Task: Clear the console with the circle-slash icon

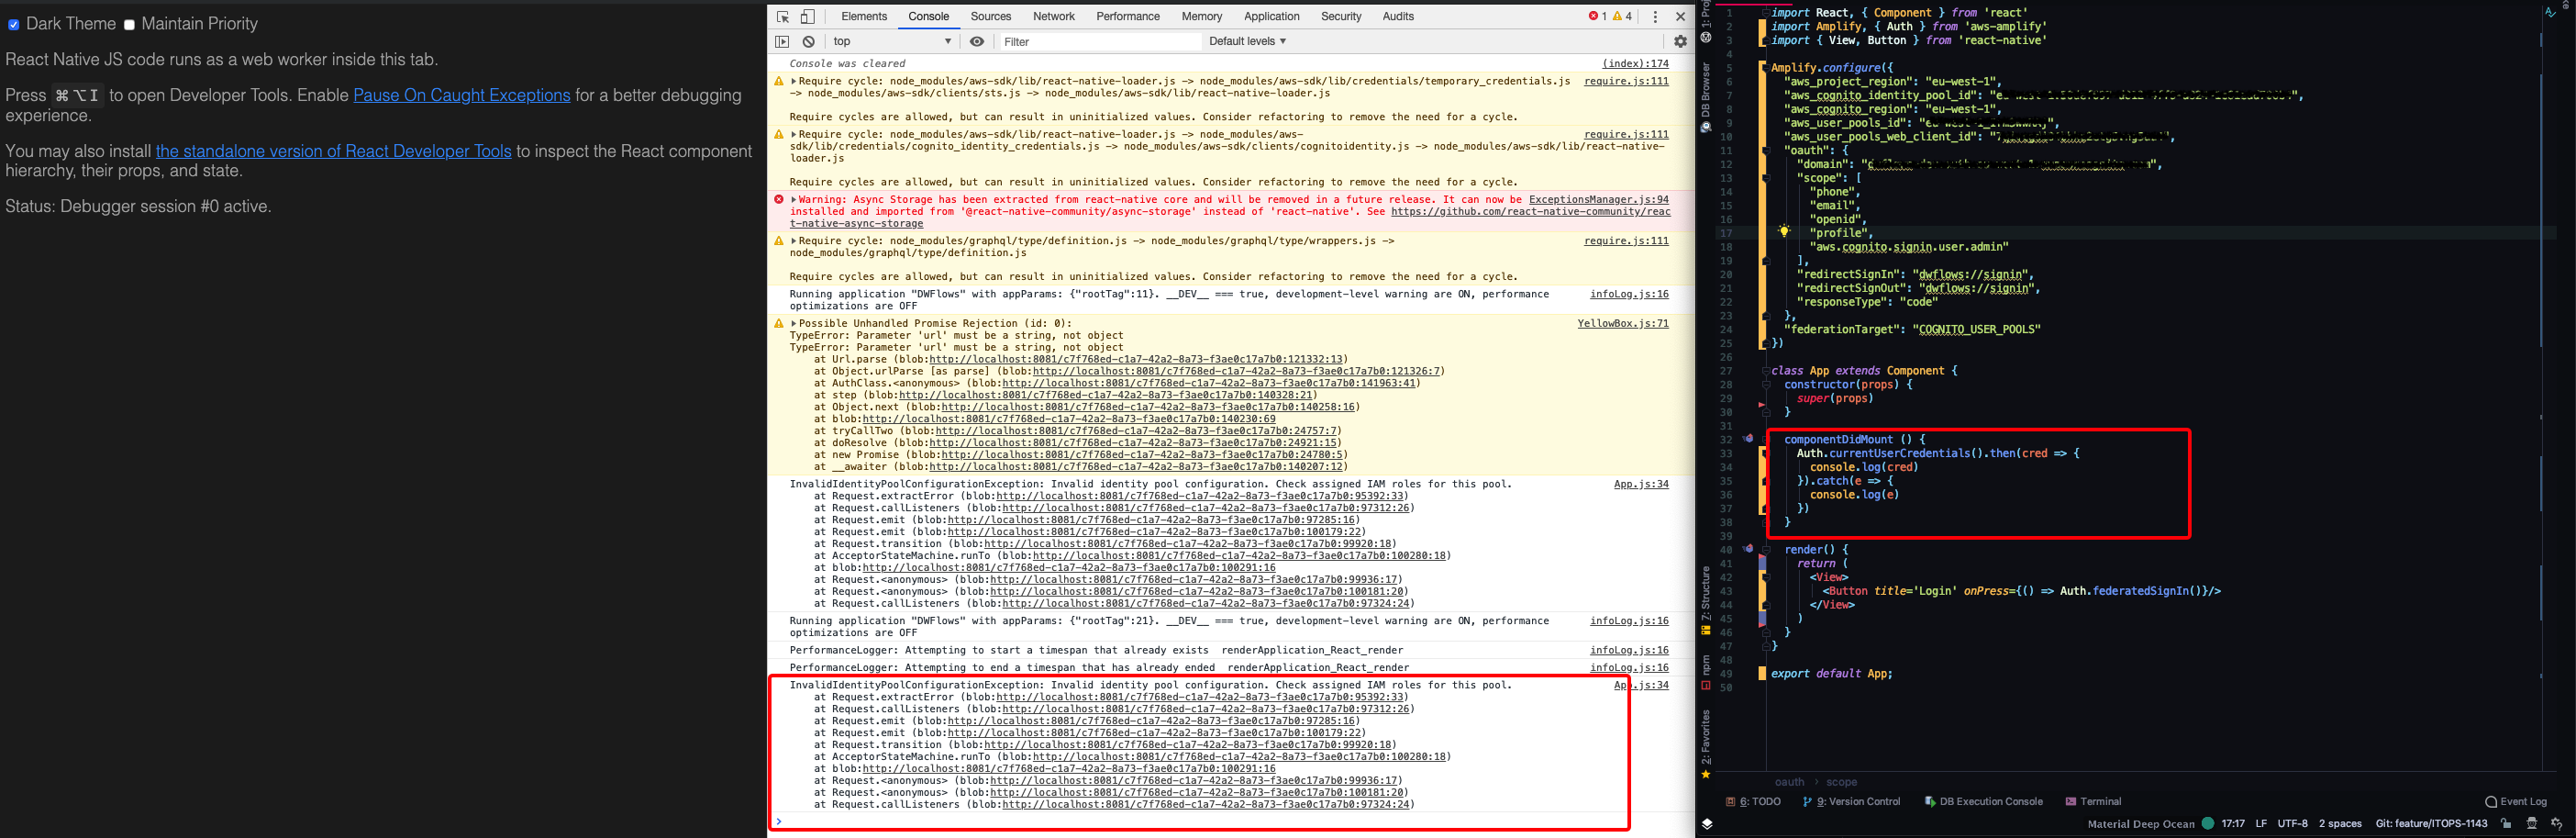Action: point(809,41)
